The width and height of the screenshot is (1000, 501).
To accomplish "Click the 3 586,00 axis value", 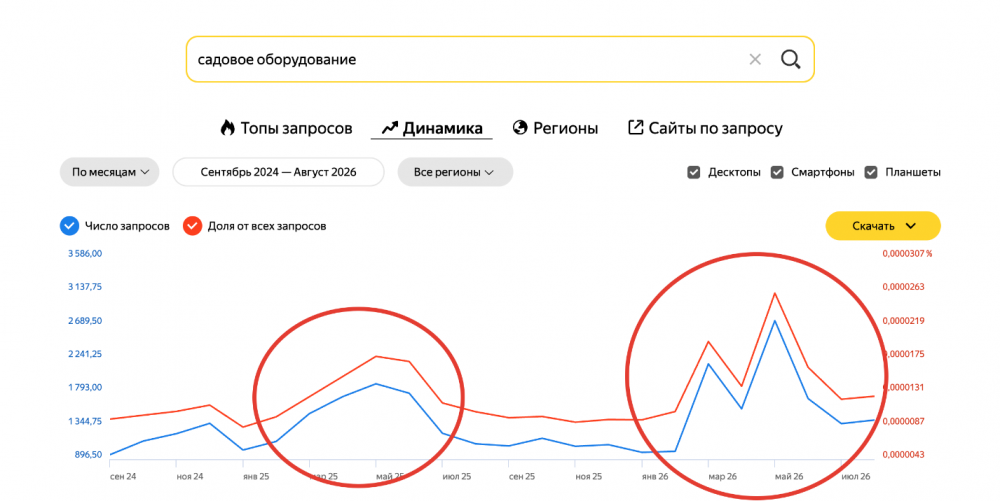I will click(85, 254).
